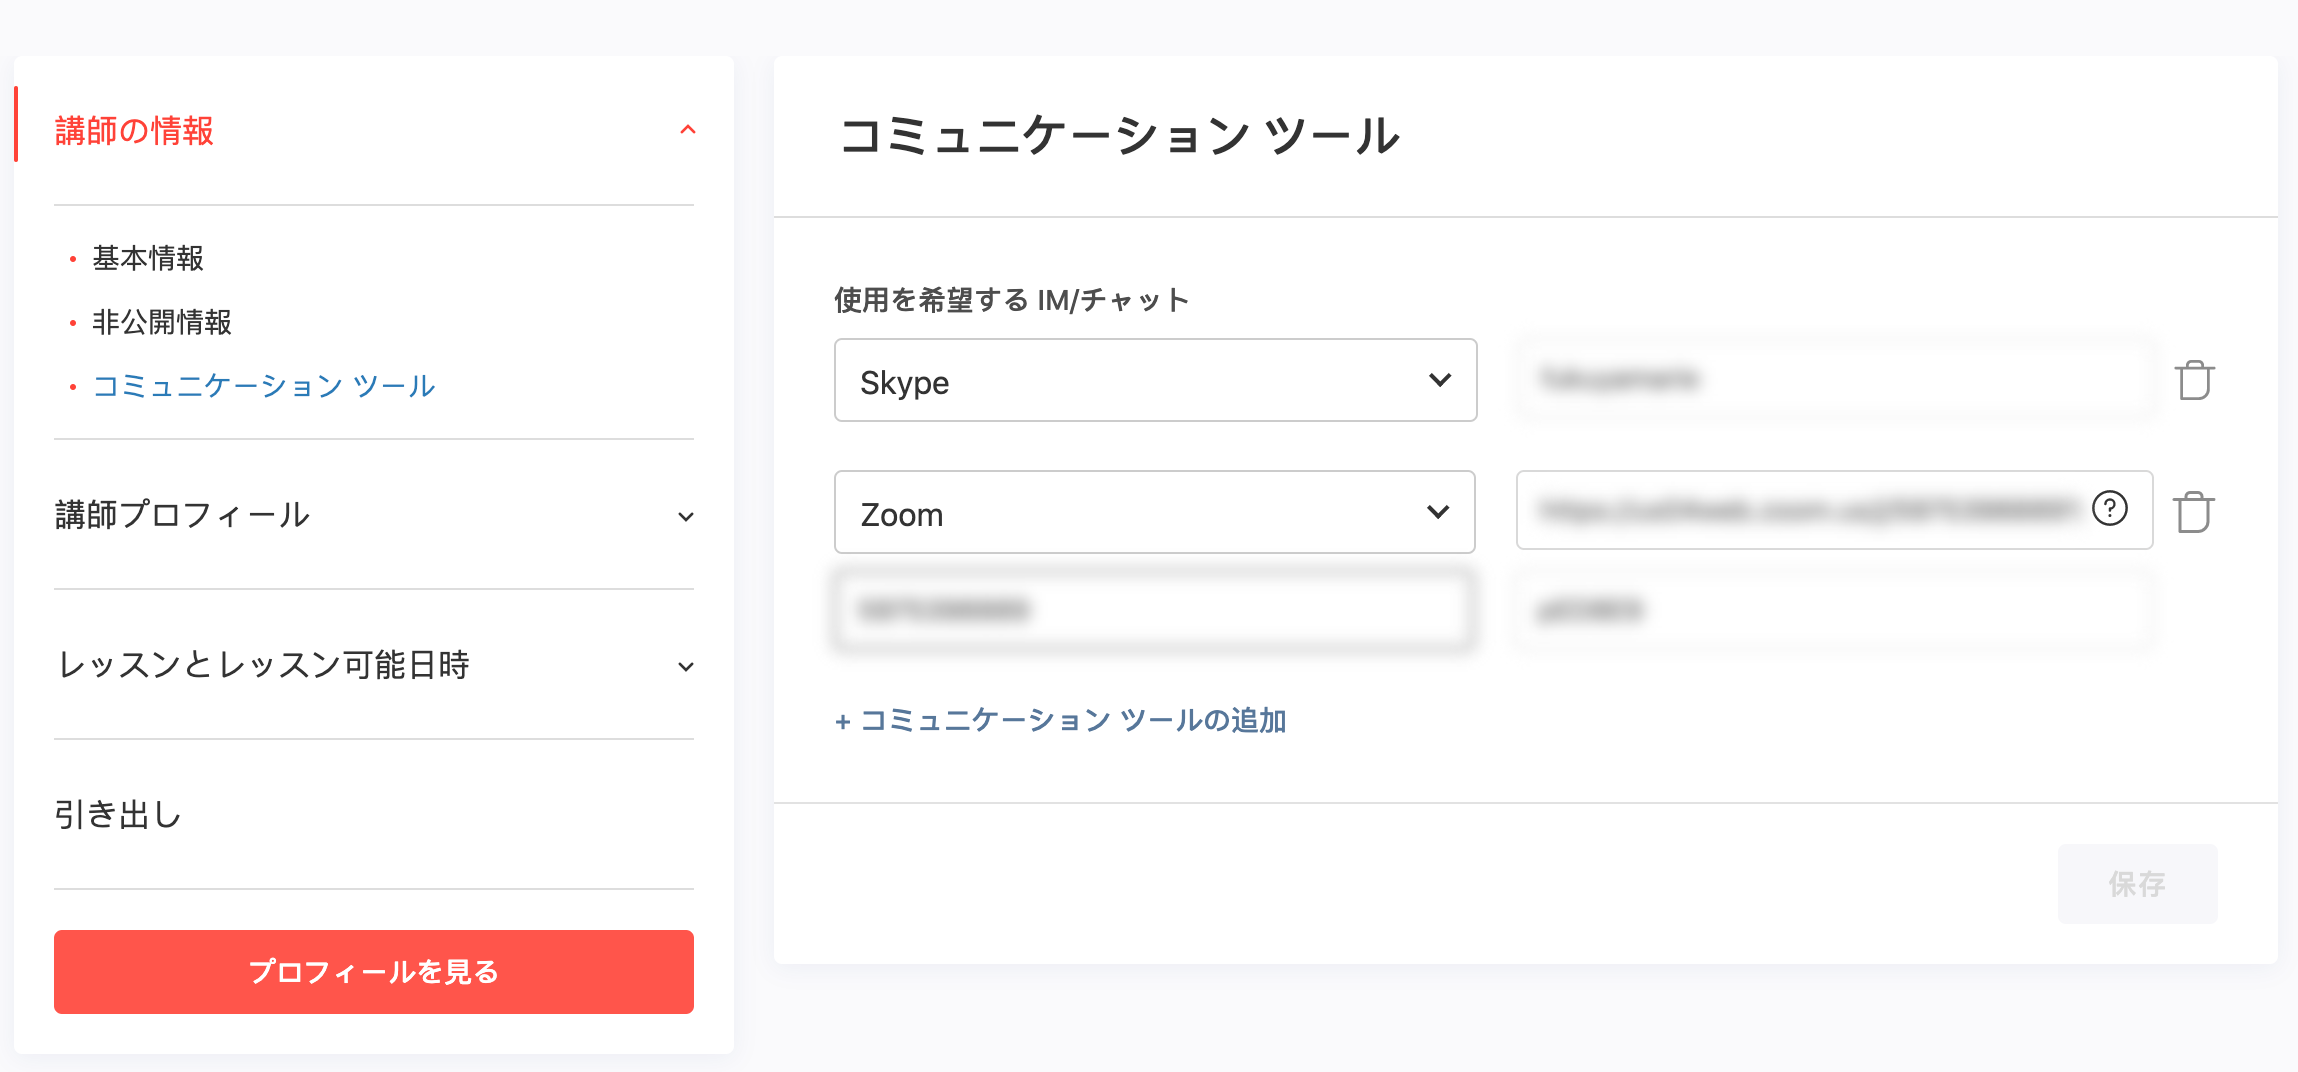Open 非公開情報 menu item
Viewport: 2298px width, 1072px height.
162,322
